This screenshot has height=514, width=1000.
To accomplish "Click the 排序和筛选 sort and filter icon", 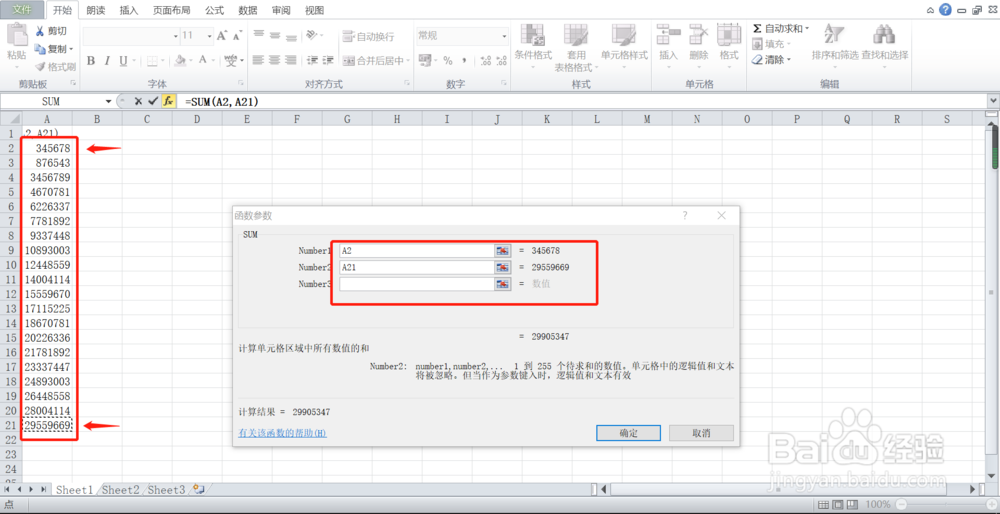I will click(834, 35).
